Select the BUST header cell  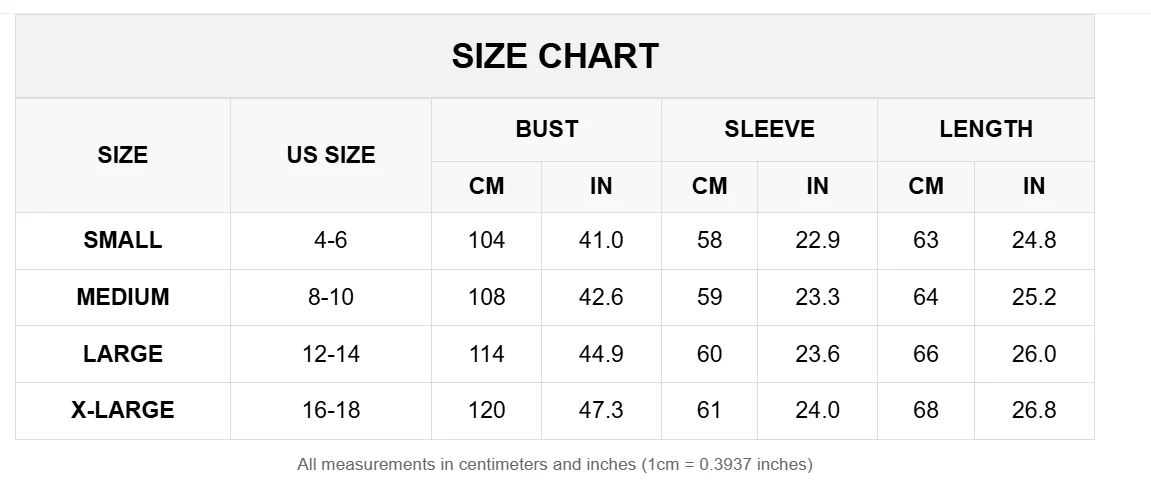tap(546, 129)
